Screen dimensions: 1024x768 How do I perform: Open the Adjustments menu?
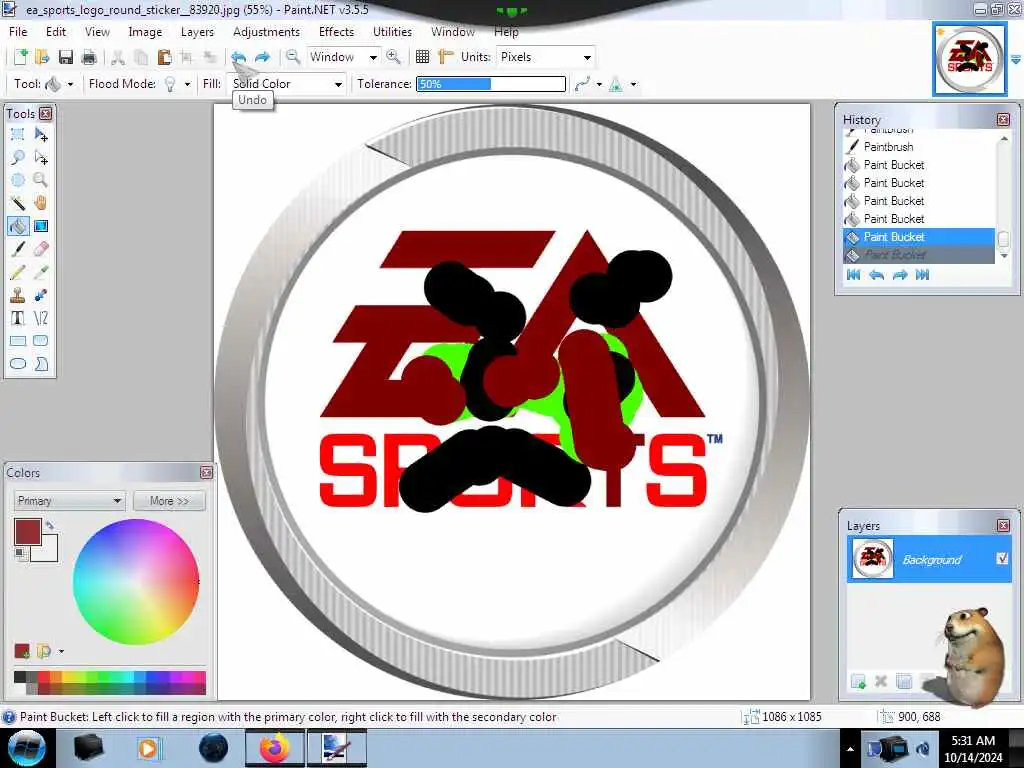tap(266, 31)
